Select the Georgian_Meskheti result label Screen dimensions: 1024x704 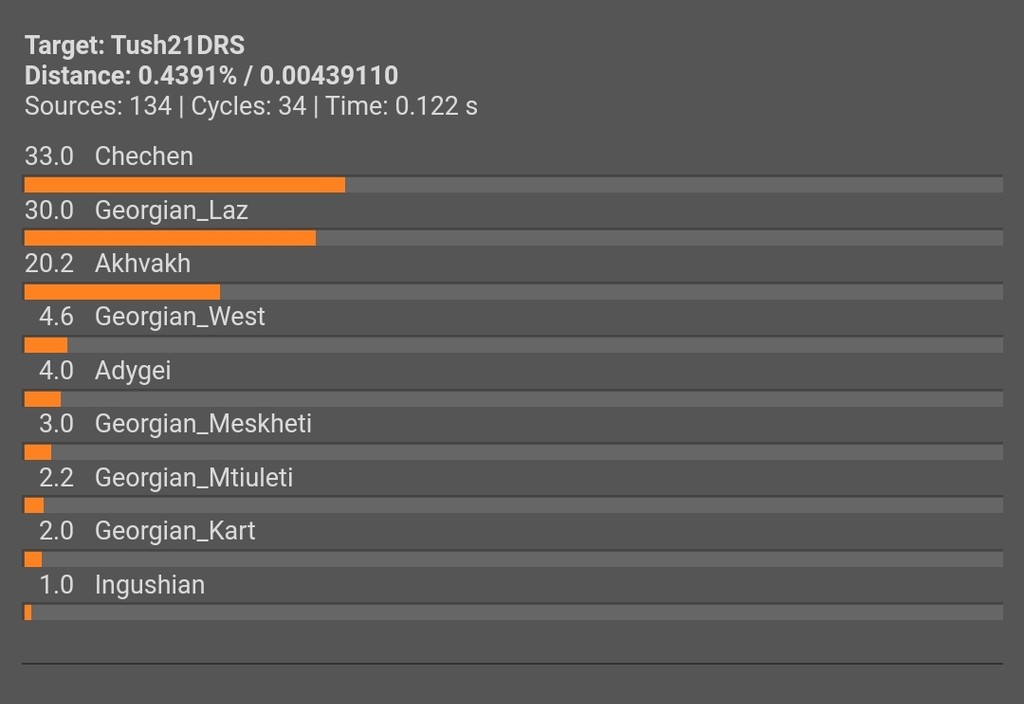[x=203, y=424]
